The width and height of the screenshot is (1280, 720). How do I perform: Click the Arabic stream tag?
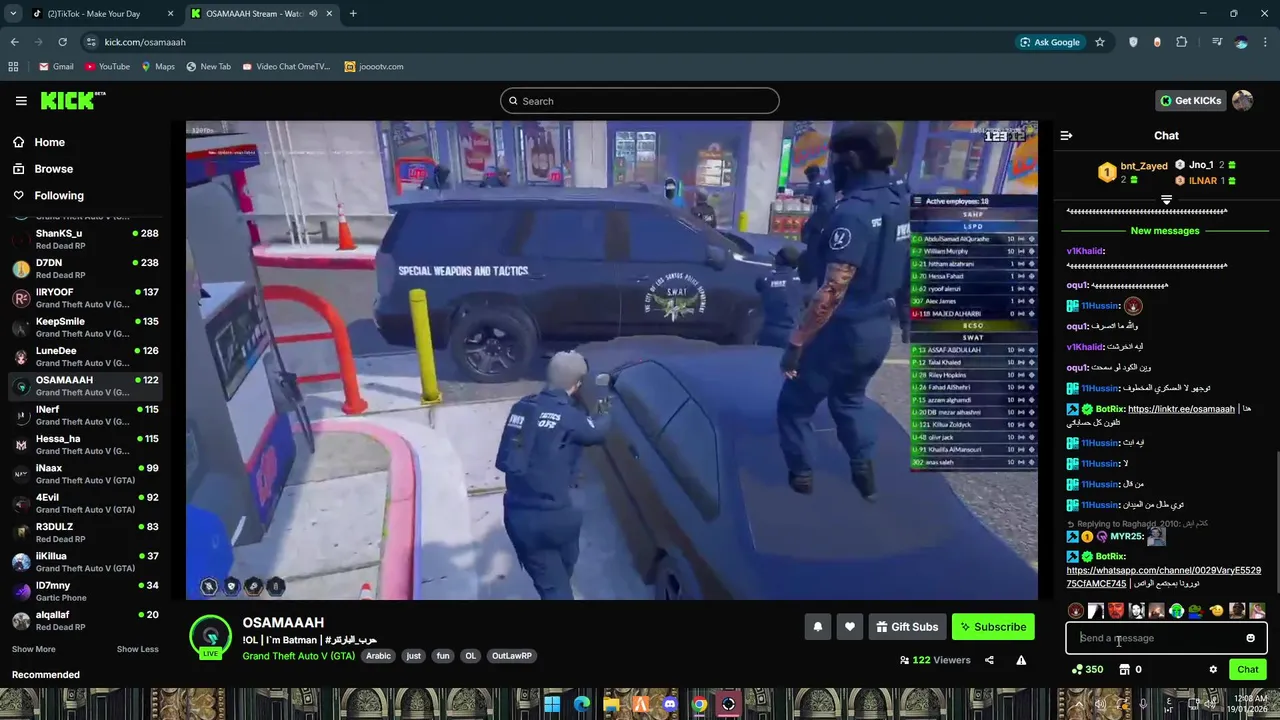[x=378, y=656]
